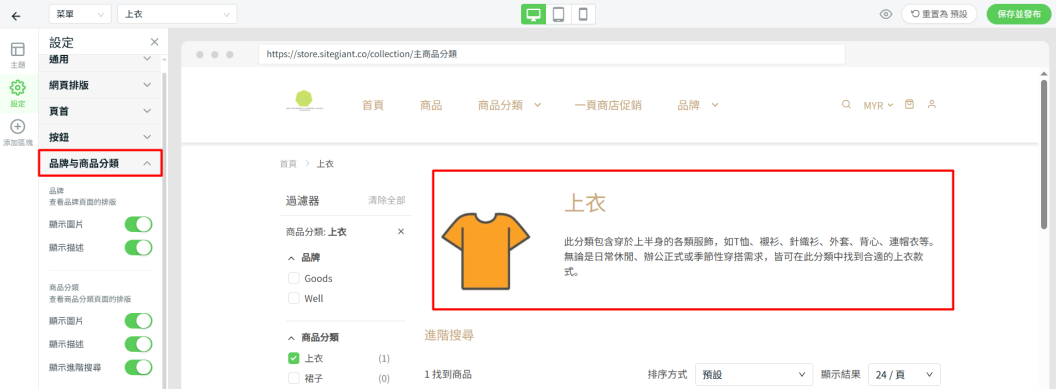1056x389 pixels.
Task: Expand the 按鈕 settings section
Action: click(x=100, y=137)
